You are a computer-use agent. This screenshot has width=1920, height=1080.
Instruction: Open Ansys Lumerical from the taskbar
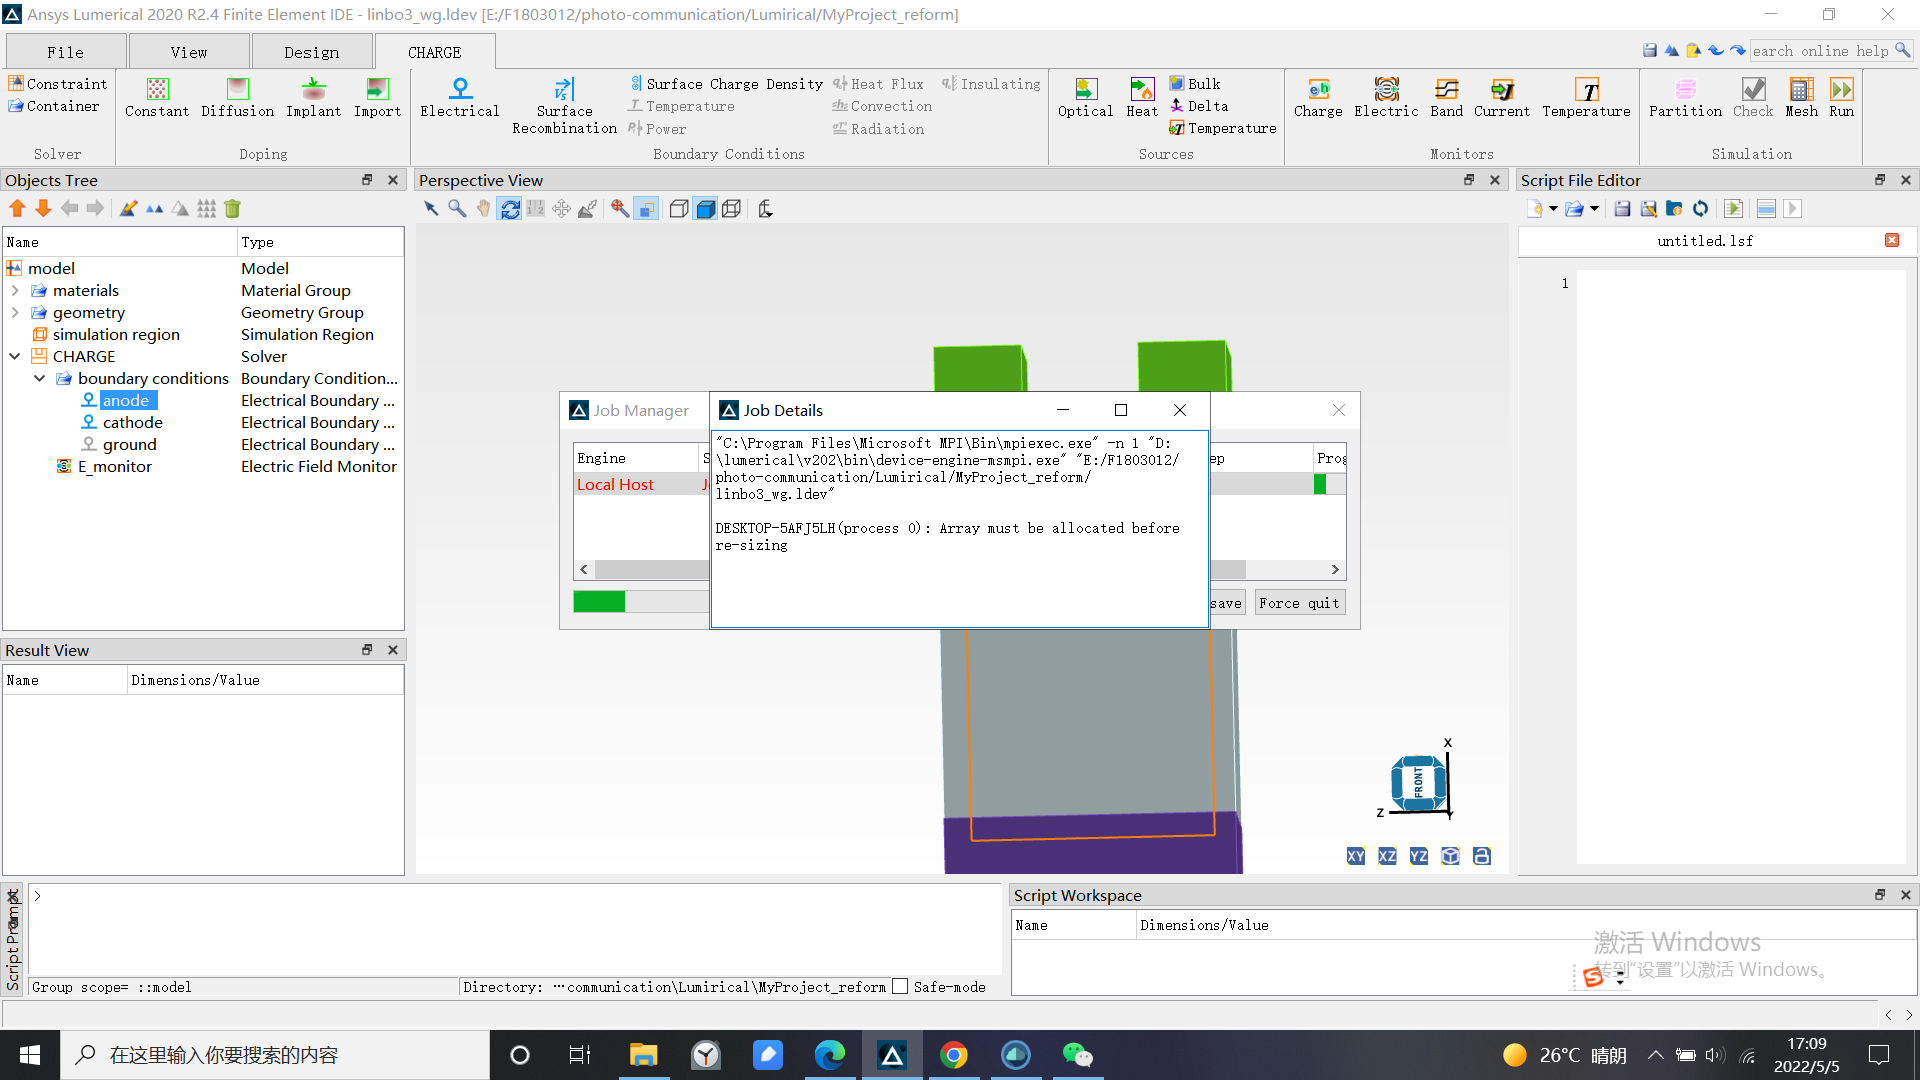pos(892,1055)
